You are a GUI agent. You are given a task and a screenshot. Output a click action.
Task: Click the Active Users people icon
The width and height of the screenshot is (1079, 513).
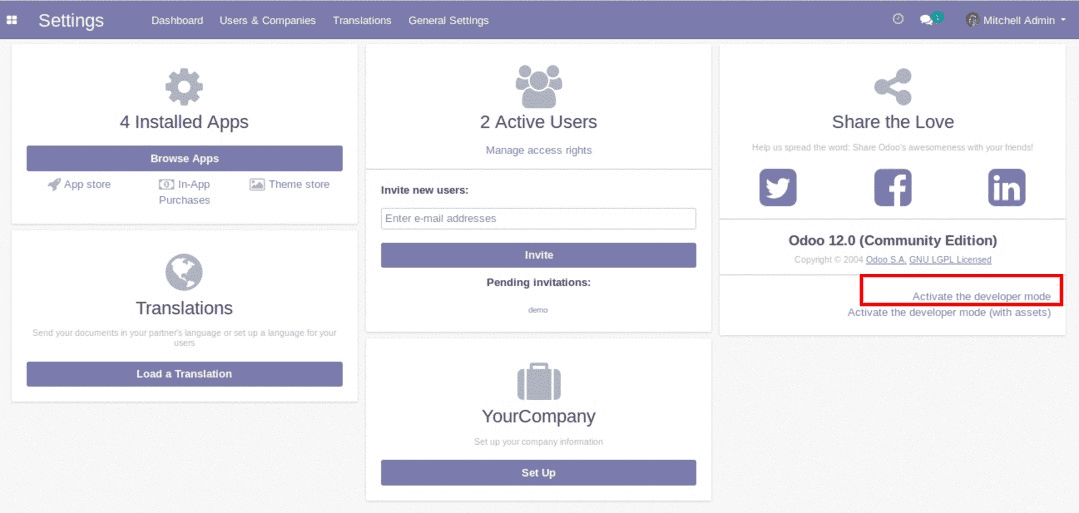coord(539,86)
